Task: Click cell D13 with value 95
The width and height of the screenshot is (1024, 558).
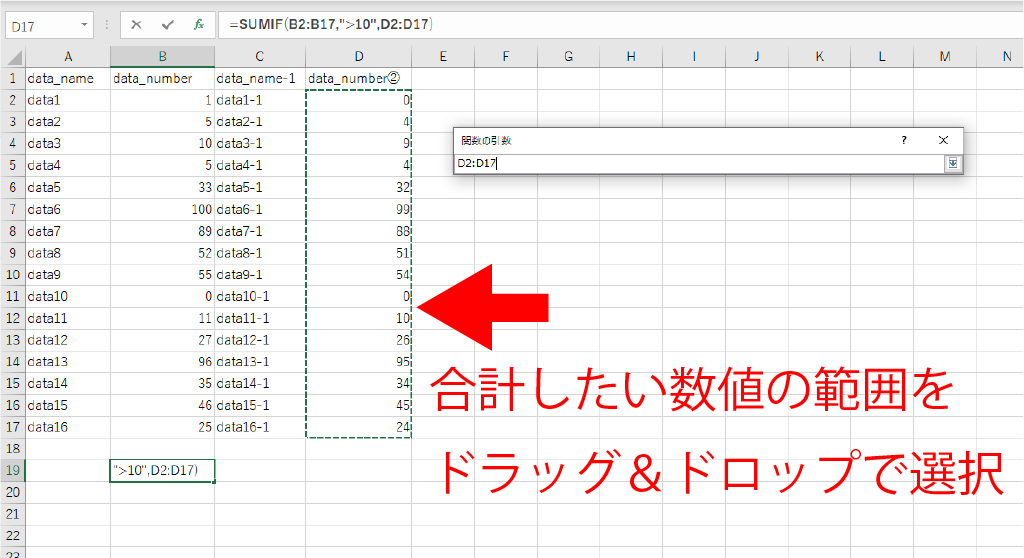Action: (x=358, y=361)
